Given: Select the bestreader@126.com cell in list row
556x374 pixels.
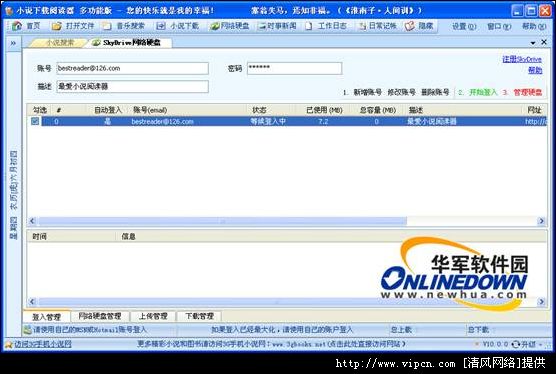Looking at the screenshot, I should pyautogui.click(x=163, y=122).
